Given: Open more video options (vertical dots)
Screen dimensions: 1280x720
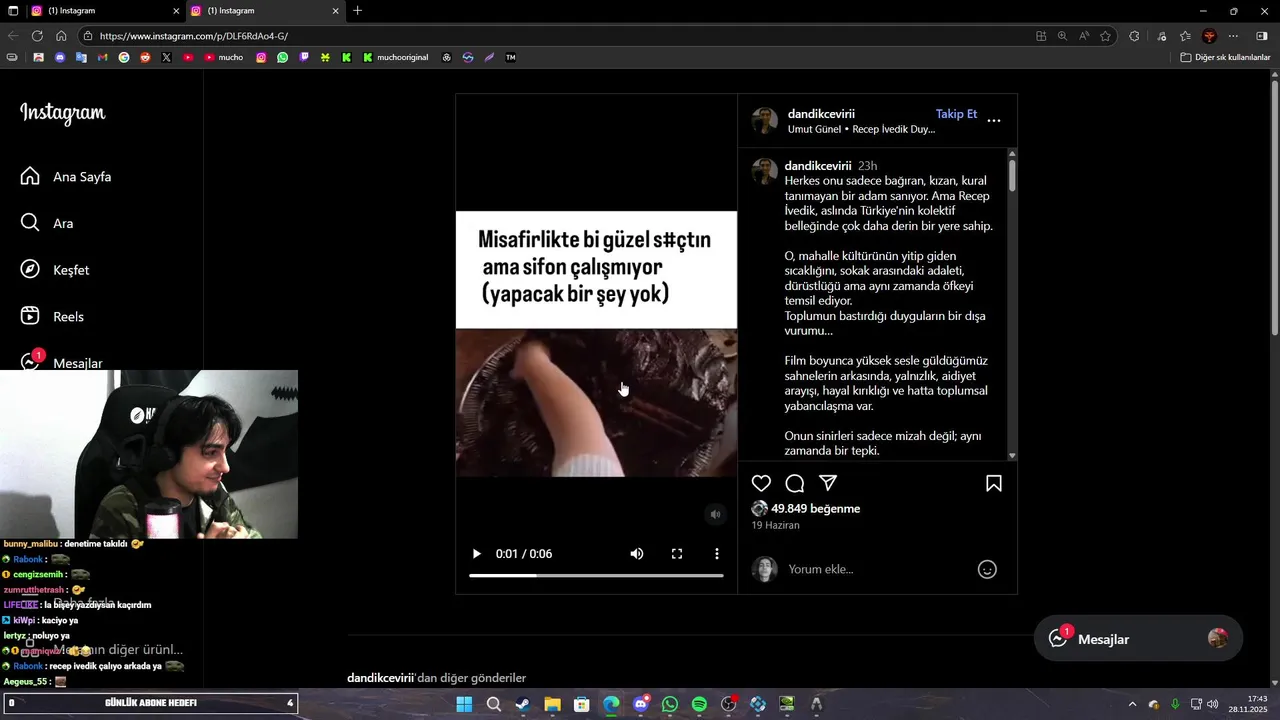Looking at the screenshot, I should [716, 554].
